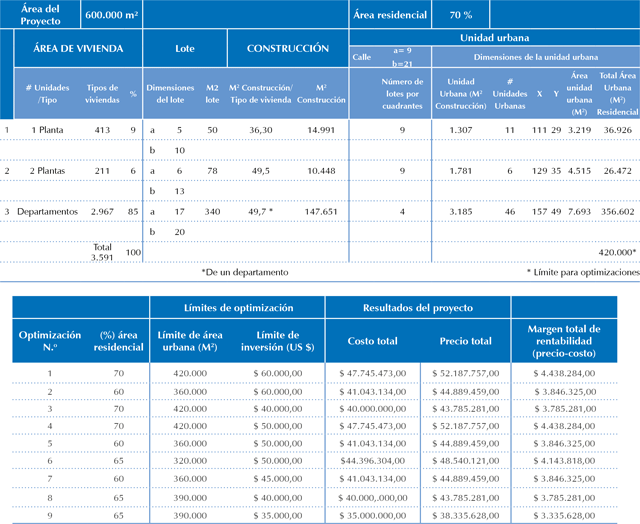The height and width of the screenshot is (524, 640).
Task: Click optimization 1 price '$ 52.187.757,00'
Action: coord(465,373)
